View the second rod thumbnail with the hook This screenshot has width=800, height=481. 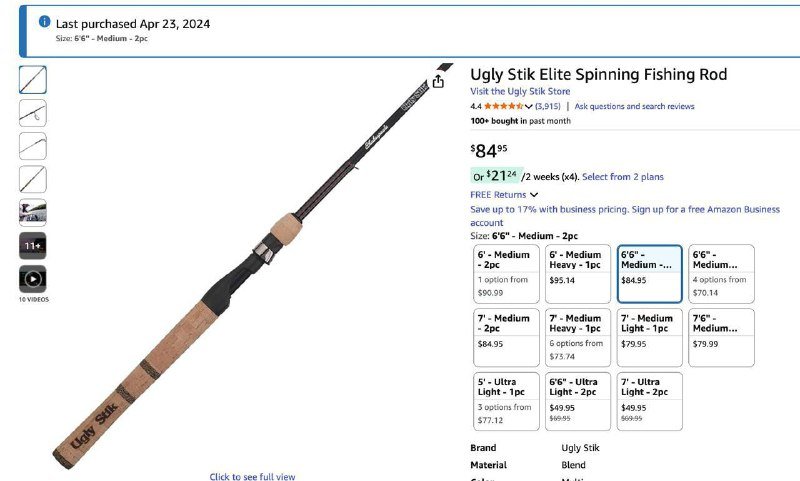[32, 113]
